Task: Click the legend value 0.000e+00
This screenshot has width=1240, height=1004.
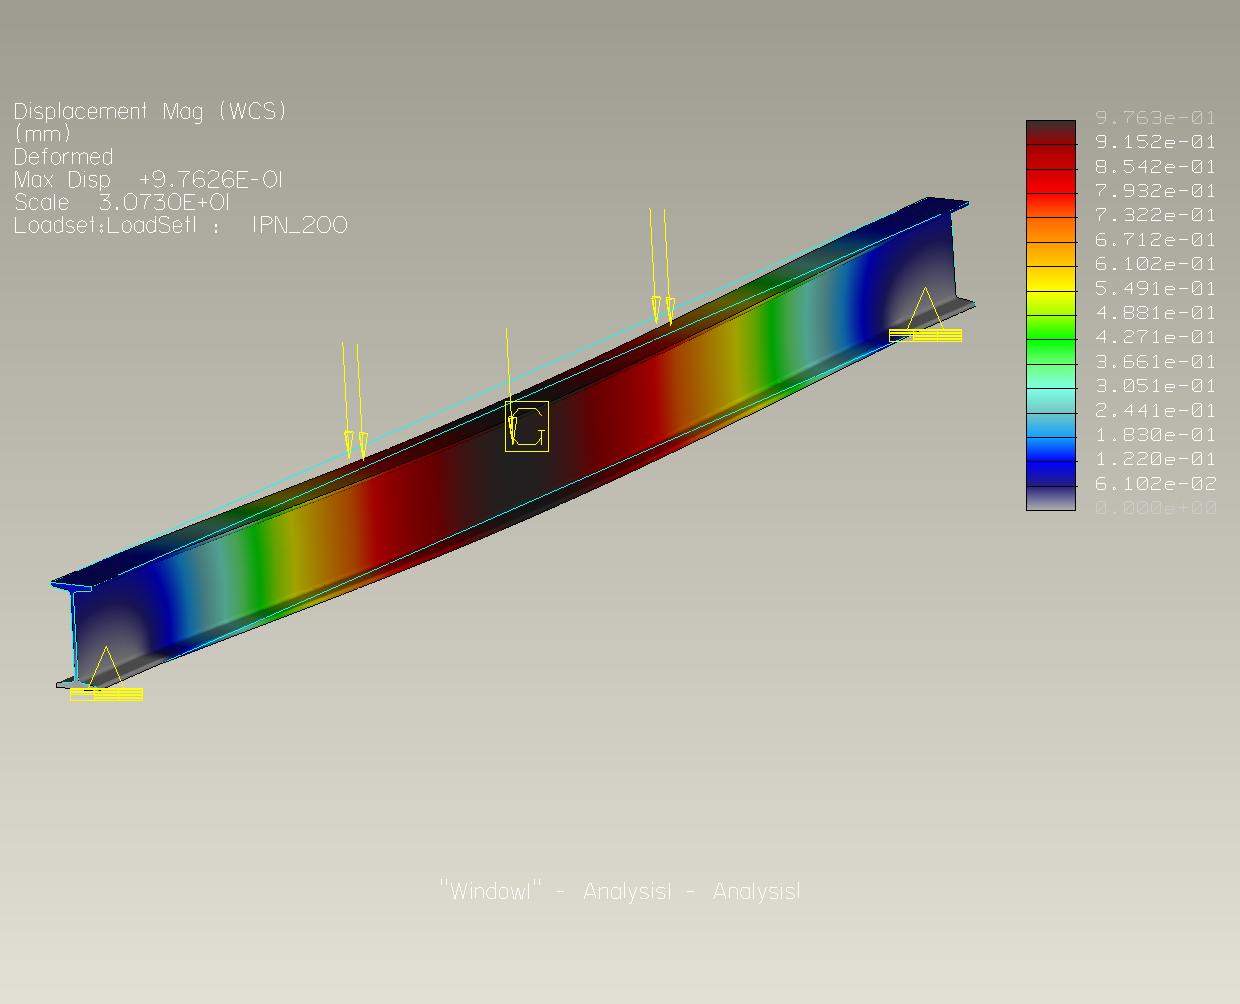Action: [x=1156, y=508]
